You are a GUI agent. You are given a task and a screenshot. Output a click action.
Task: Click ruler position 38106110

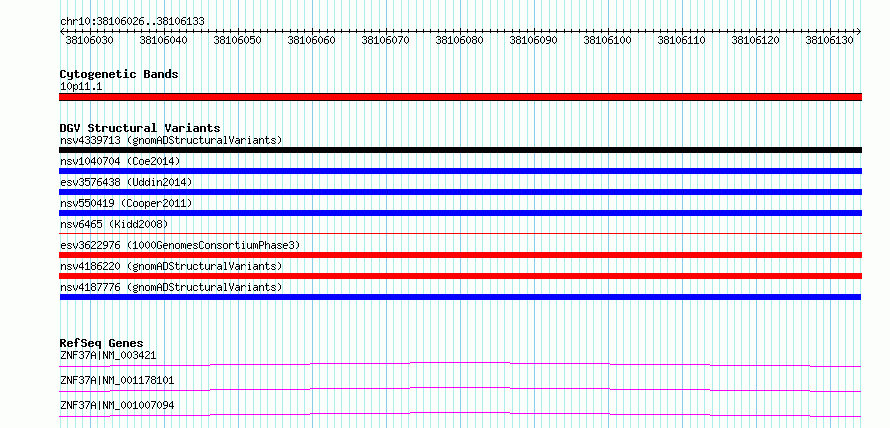pyautogui.click(x=681, y=40)
